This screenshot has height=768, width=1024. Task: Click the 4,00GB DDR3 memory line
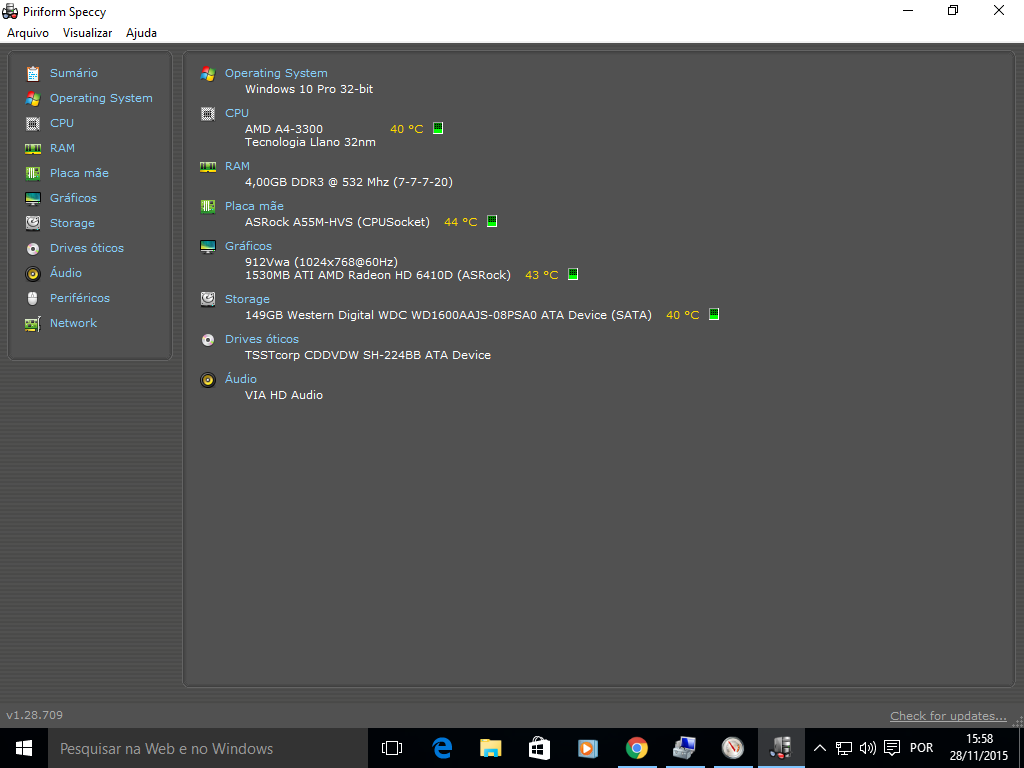pyautogui.click(x=349, y=182)
